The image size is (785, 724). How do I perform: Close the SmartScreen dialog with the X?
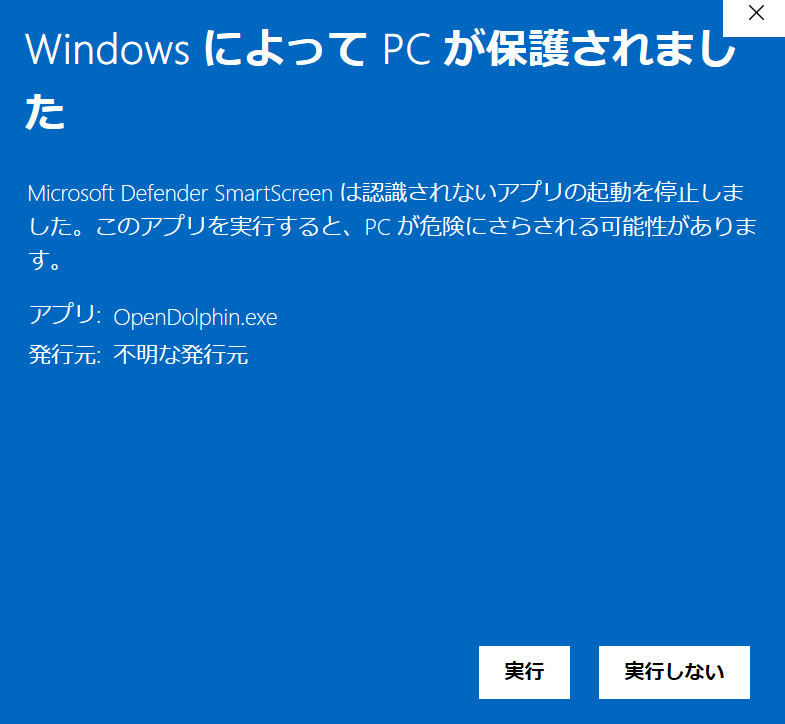pyautogui.click(x=756, y=13)
